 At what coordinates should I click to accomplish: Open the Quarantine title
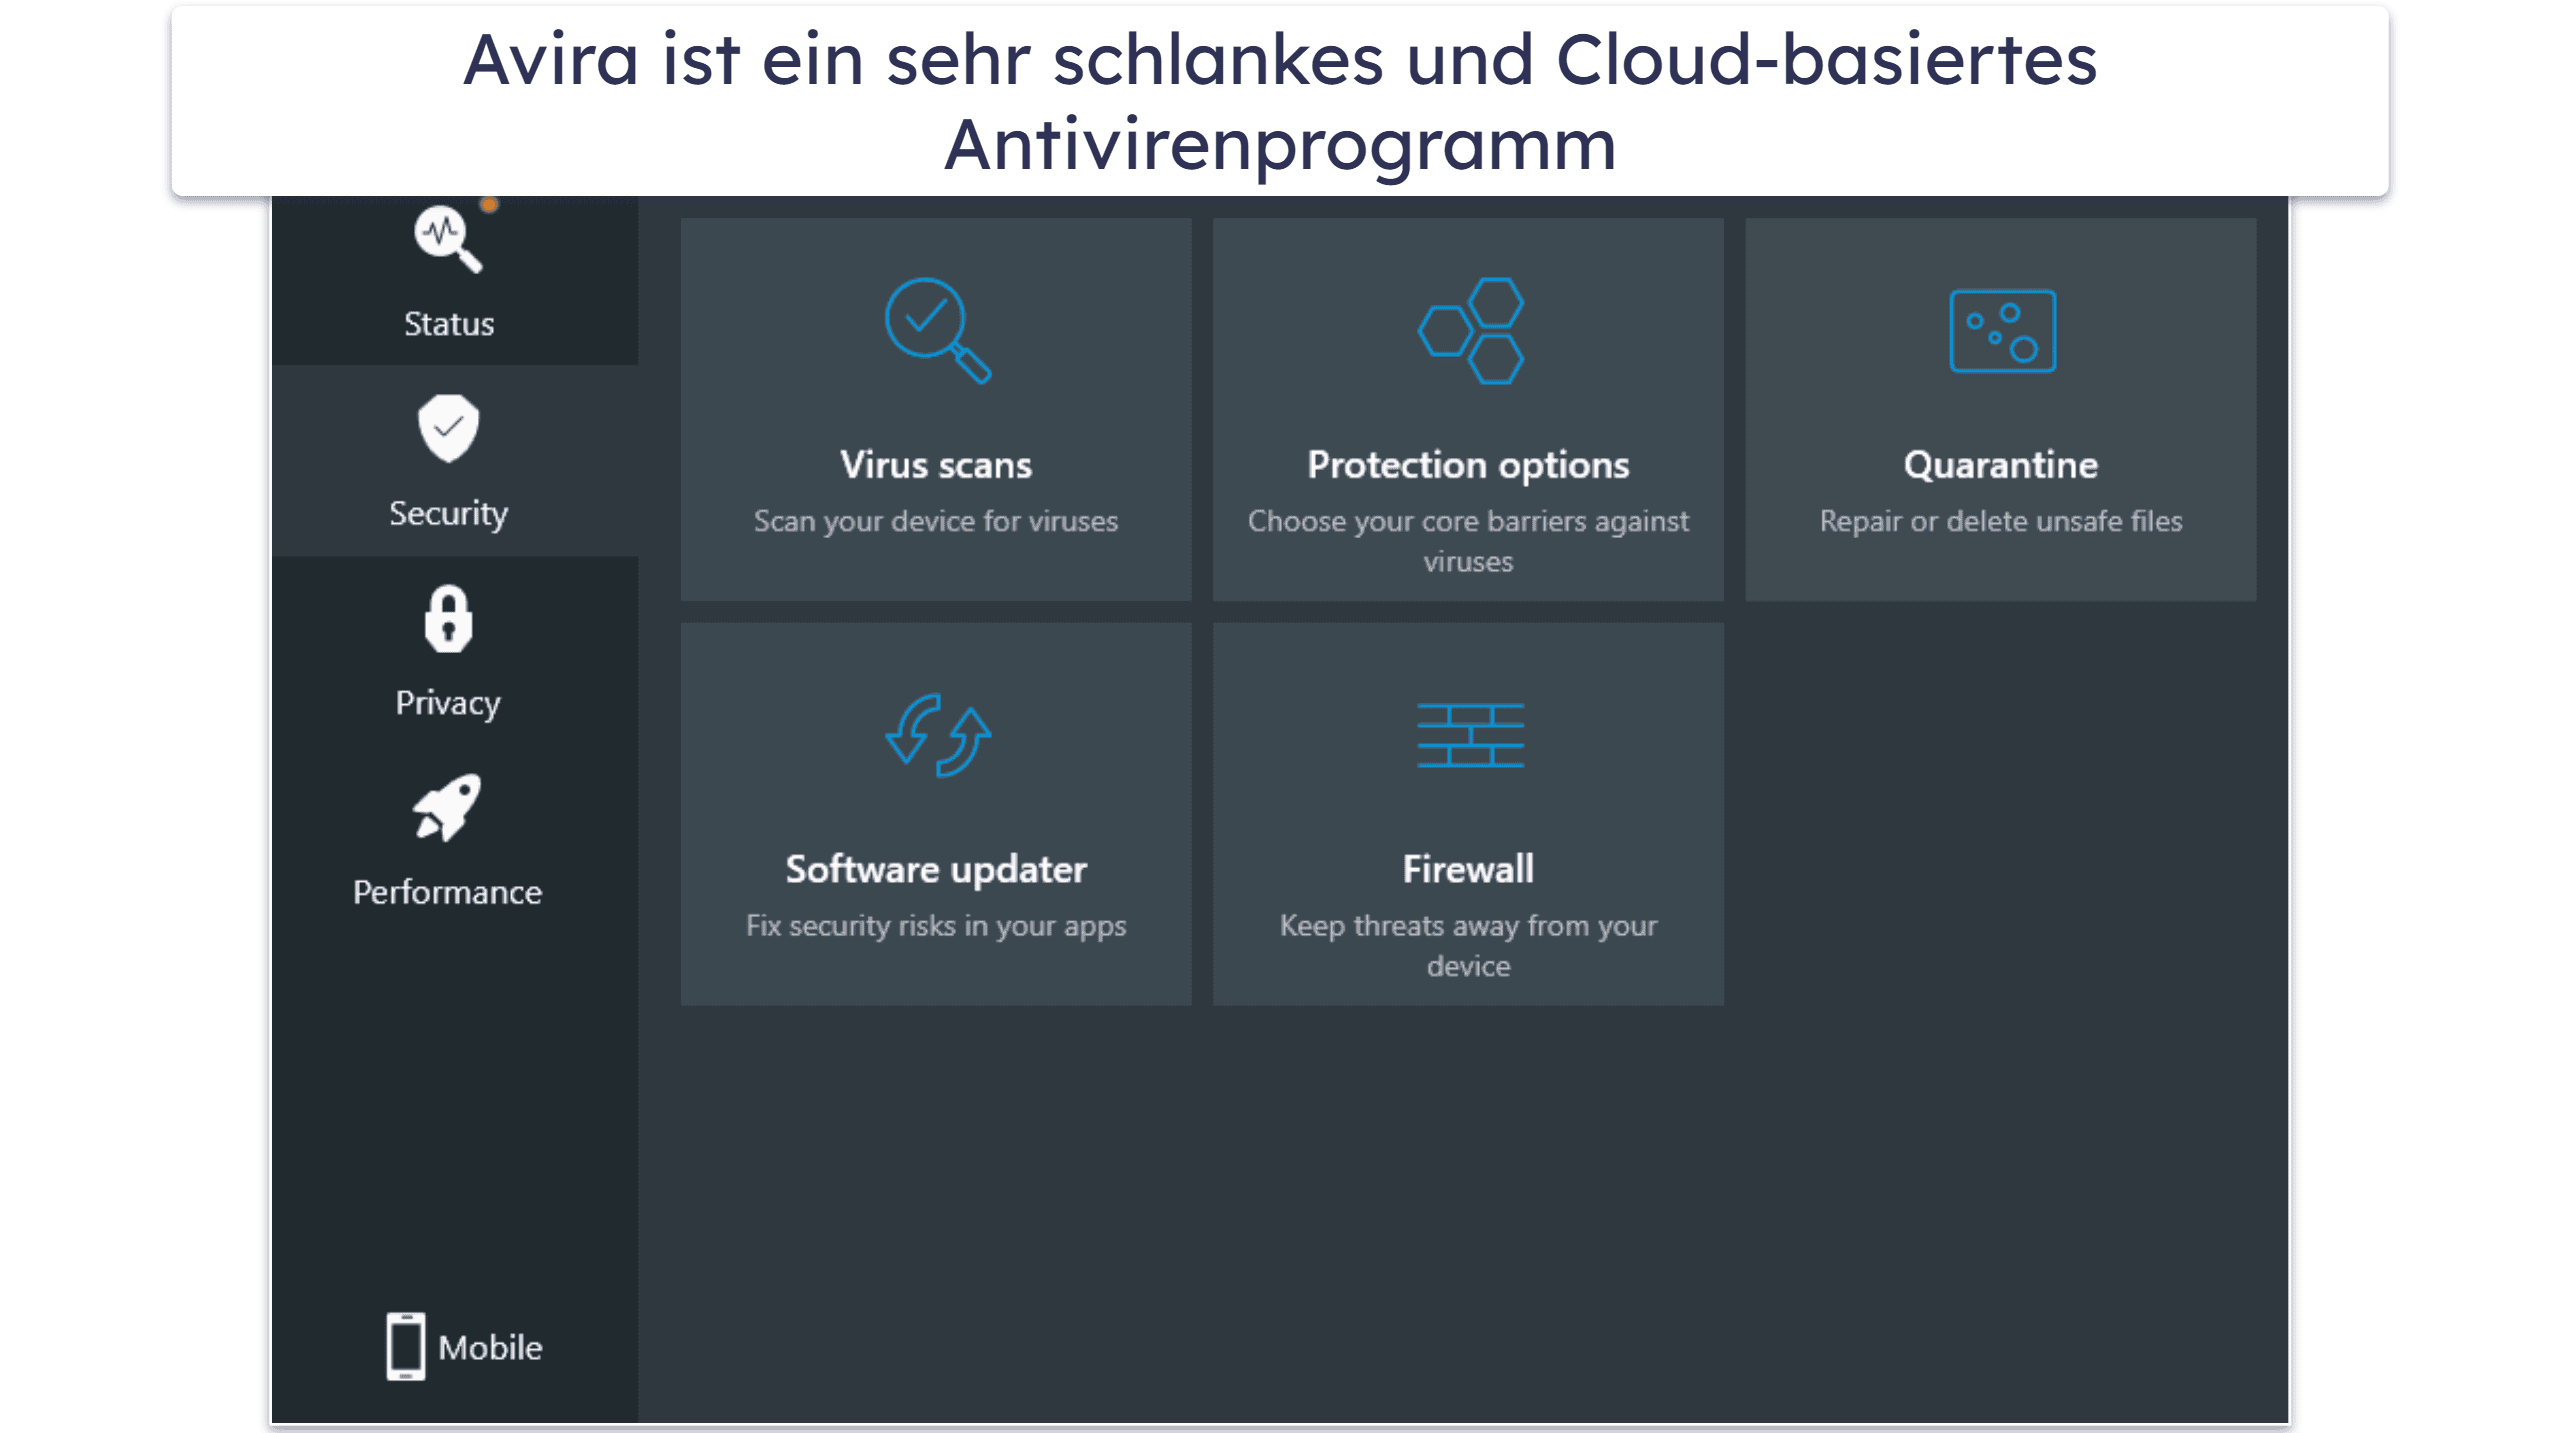coord(2001,466)
